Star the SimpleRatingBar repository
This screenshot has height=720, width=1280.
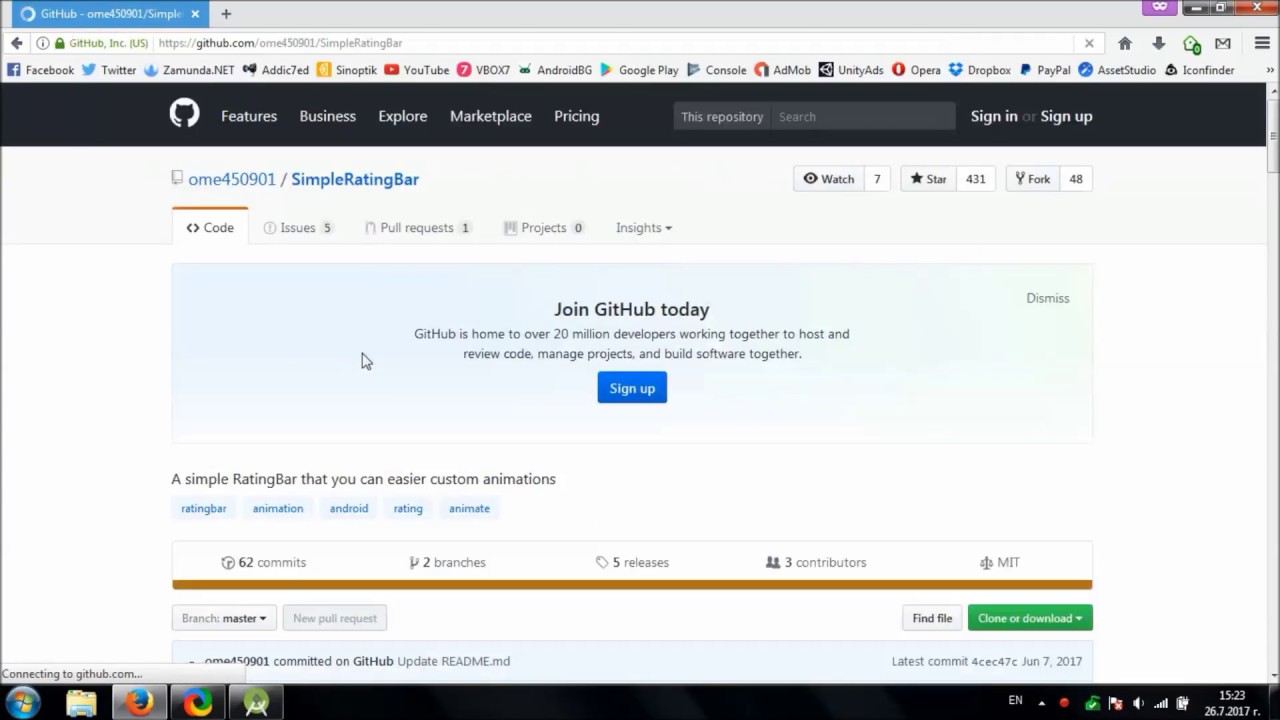click(928, 179)
